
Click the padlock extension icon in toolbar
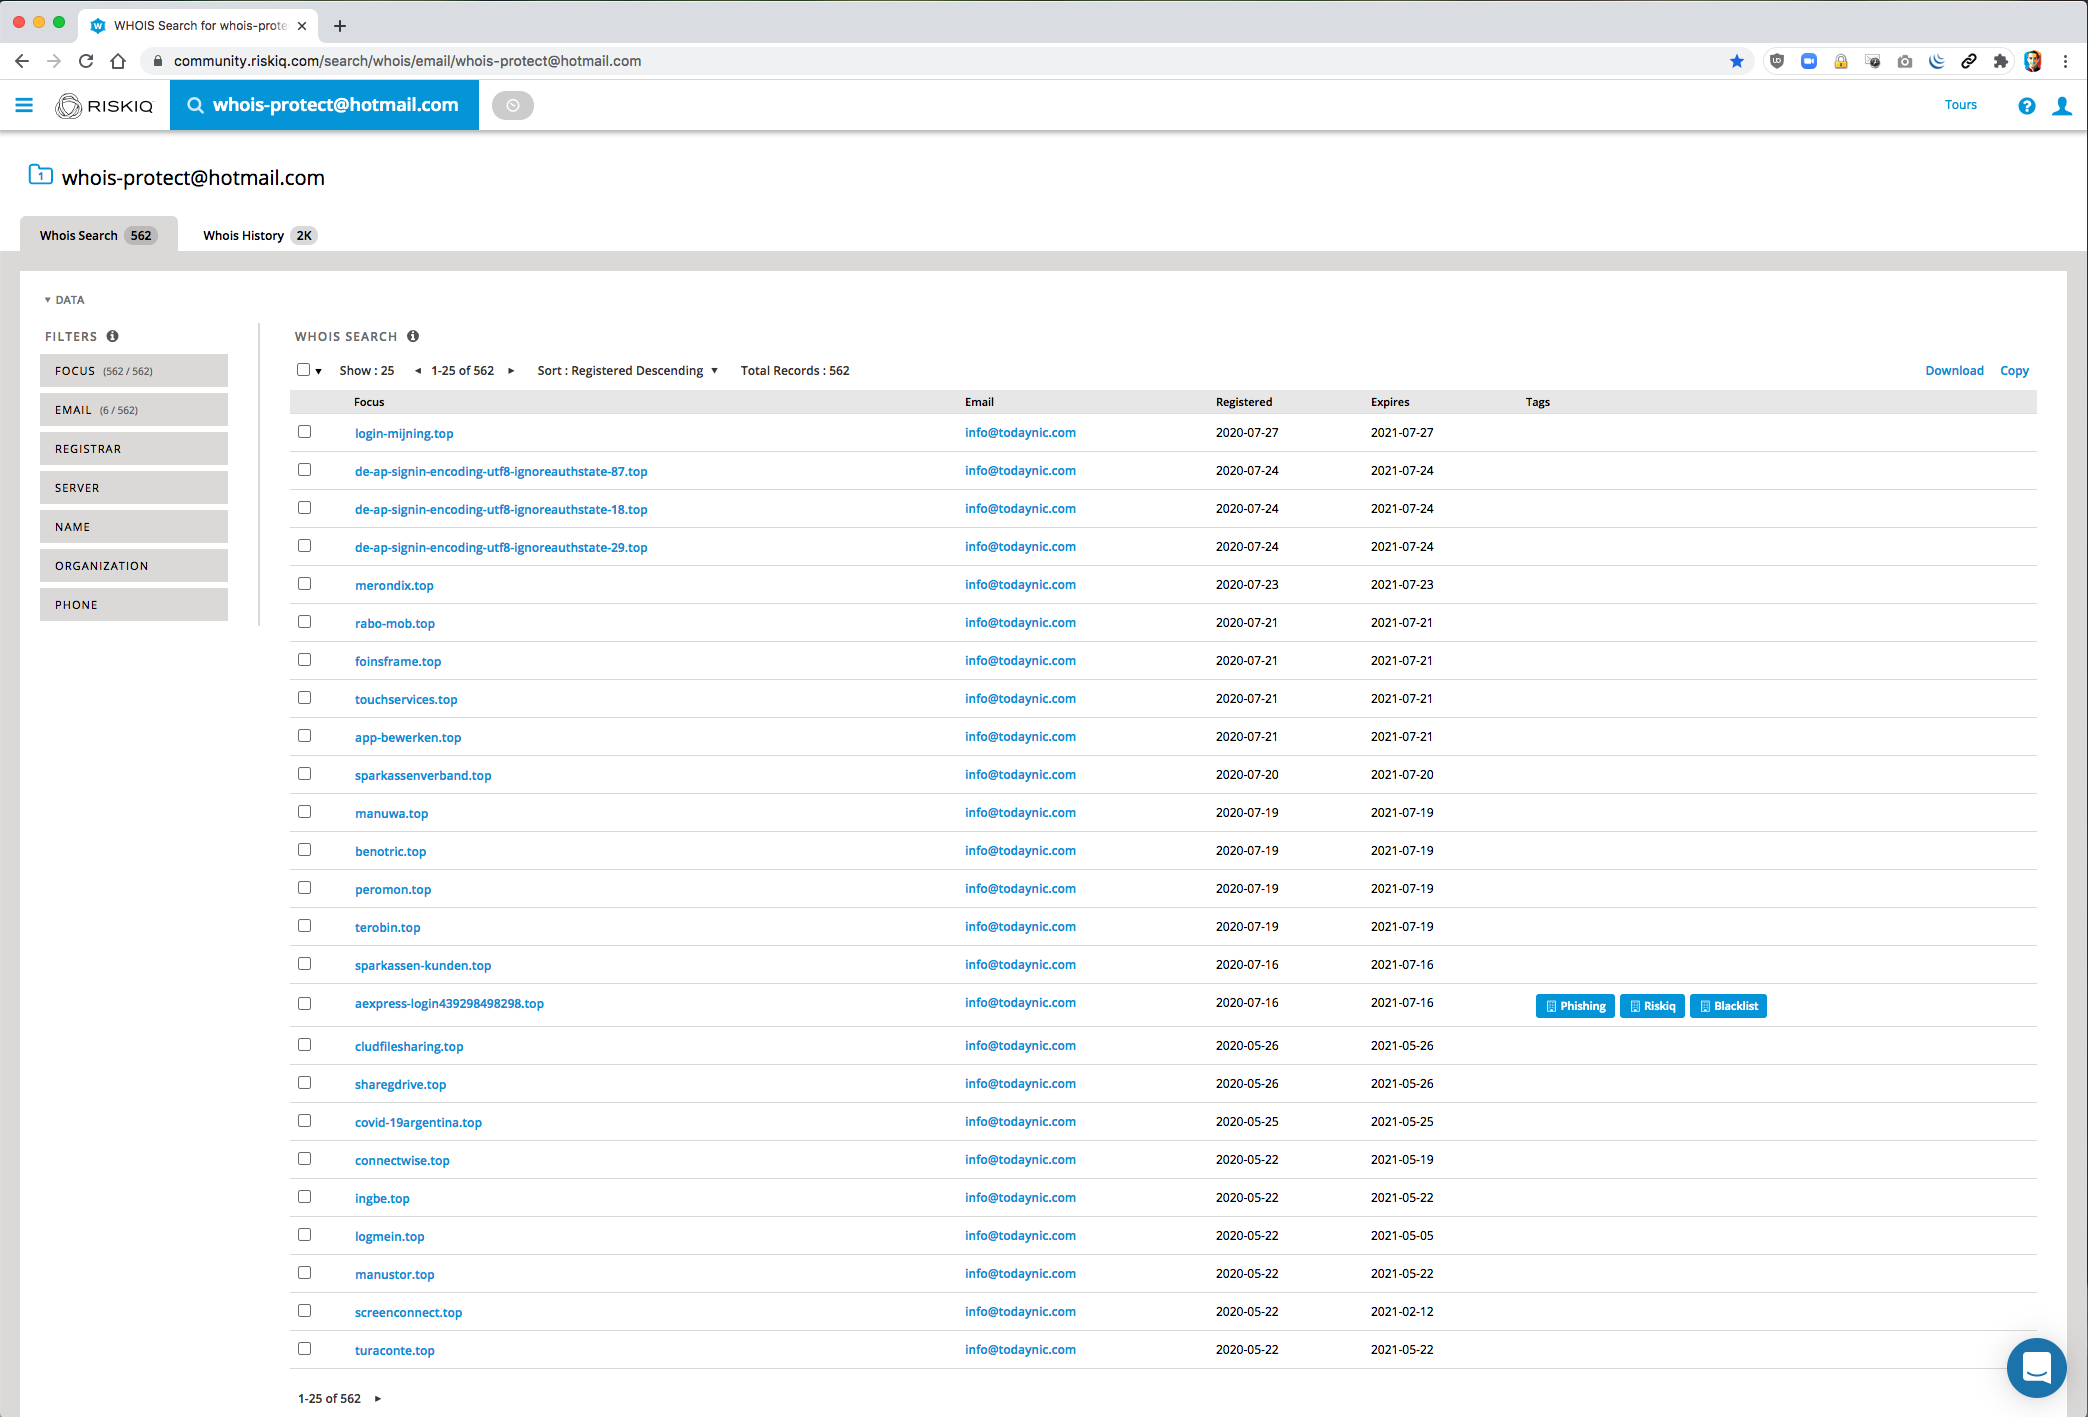(x=1841, y=61)
